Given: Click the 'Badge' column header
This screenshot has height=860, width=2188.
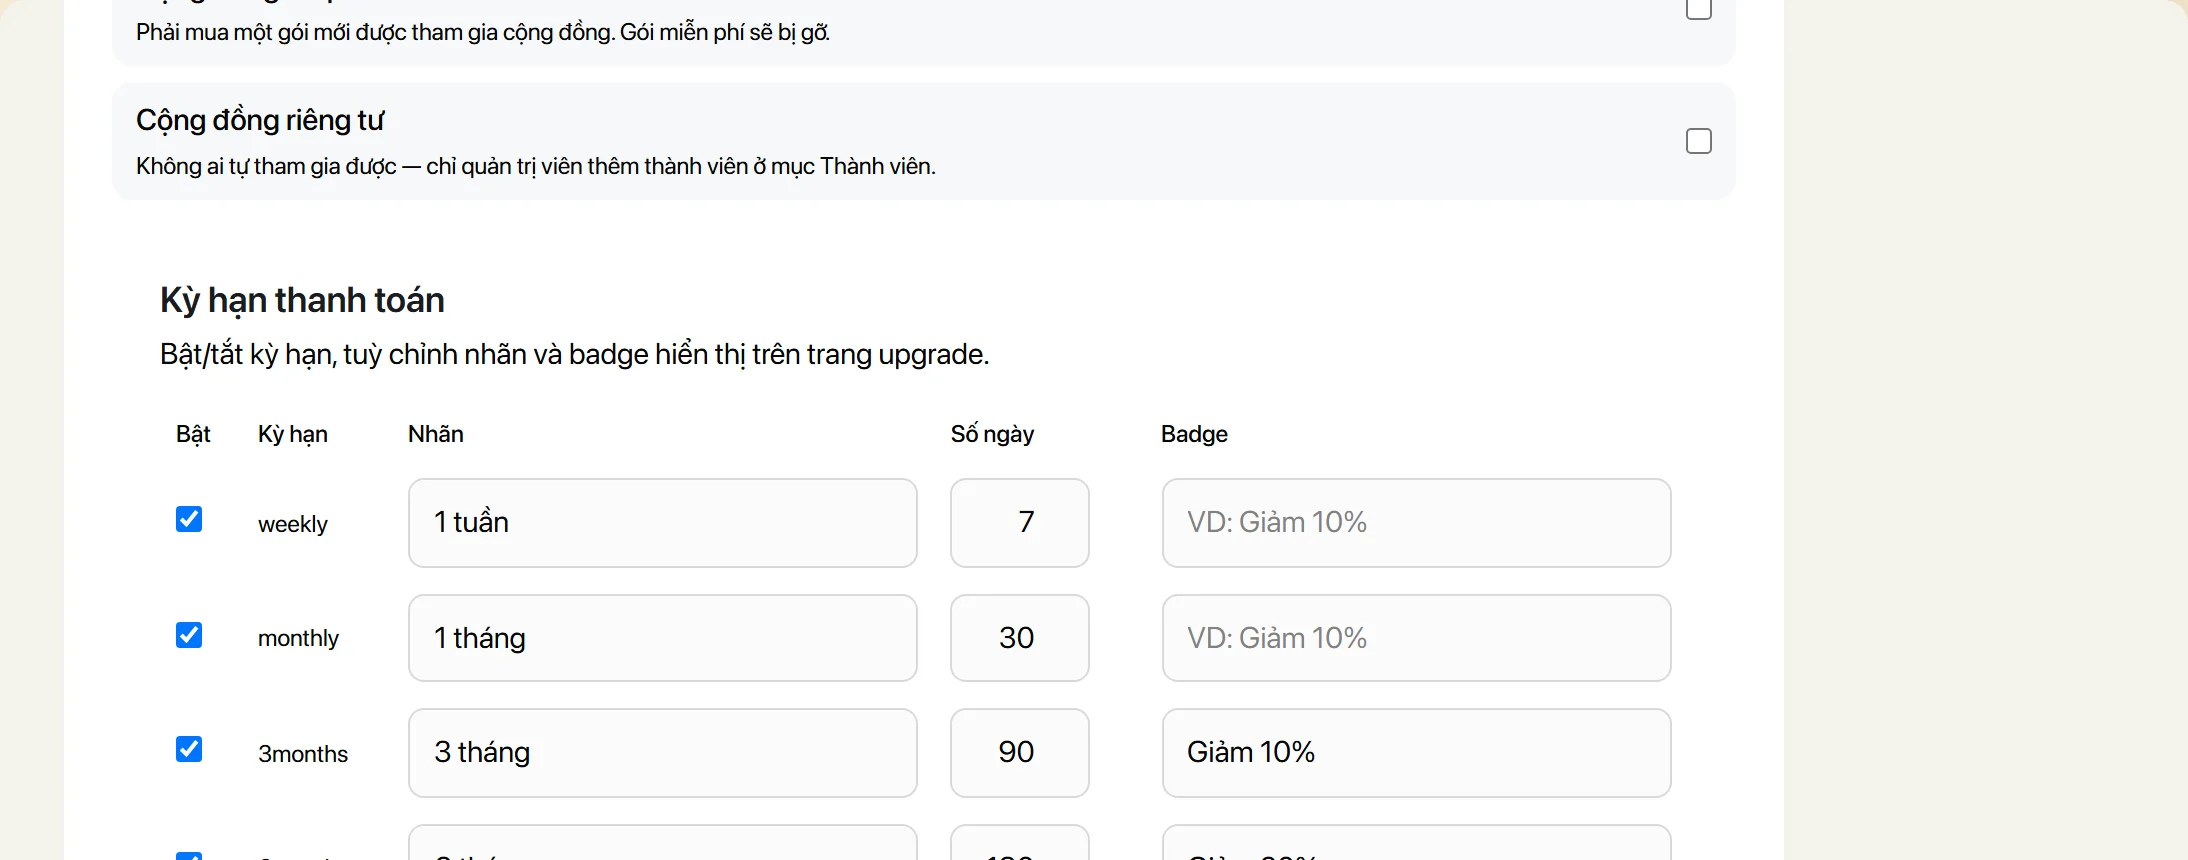Looking at the screenshot, I should [1194, 434].
